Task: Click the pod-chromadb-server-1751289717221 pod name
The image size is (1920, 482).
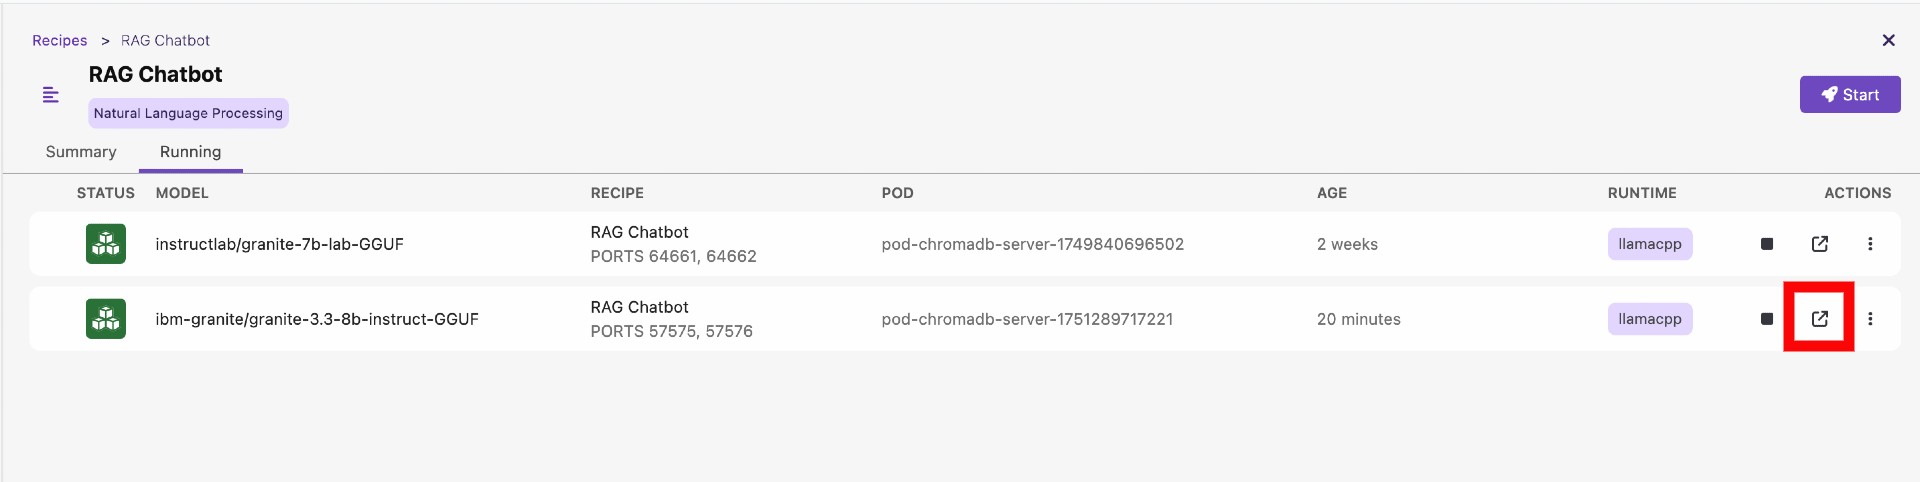Action: coord(1027,319)
